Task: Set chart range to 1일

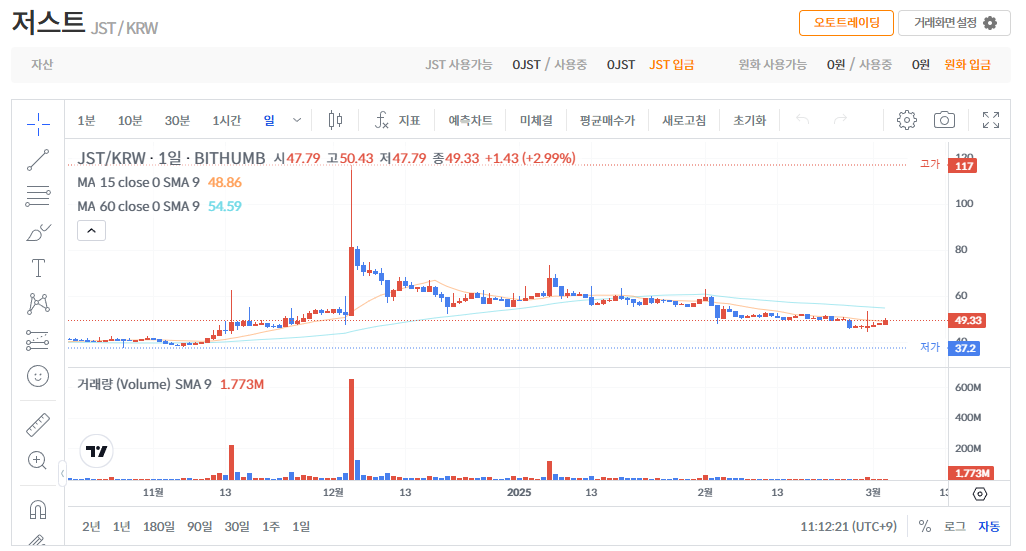Action: pos(301,526)
